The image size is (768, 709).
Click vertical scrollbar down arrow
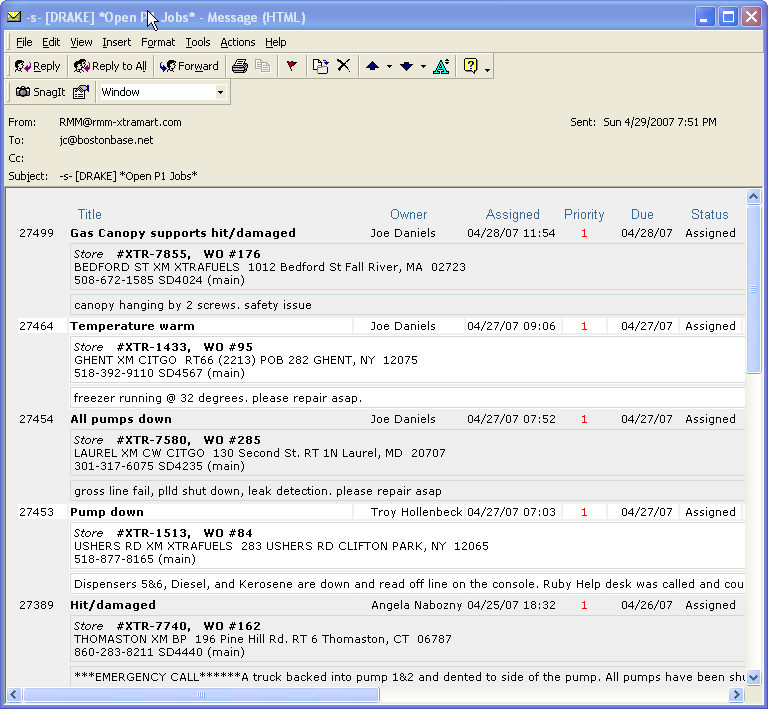753,677
